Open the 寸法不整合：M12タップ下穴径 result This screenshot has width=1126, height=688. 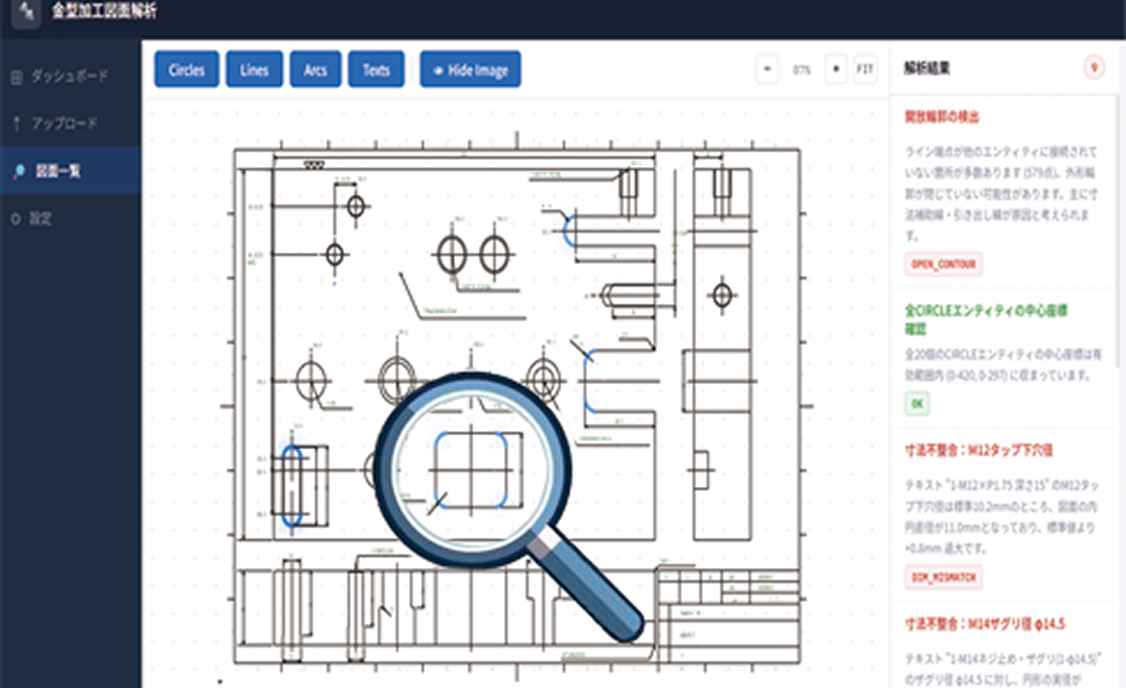pos(977,450)
